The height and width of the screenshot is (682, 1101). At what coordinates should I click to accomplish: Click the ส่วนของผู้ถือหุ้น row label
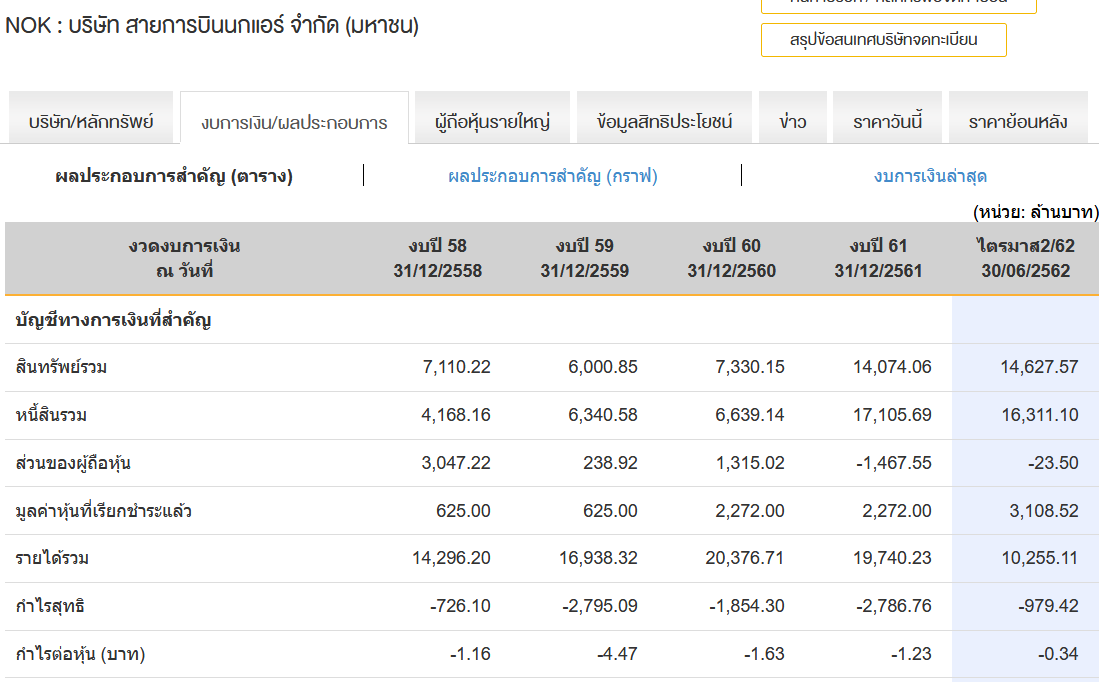click(x=73, y=463)
